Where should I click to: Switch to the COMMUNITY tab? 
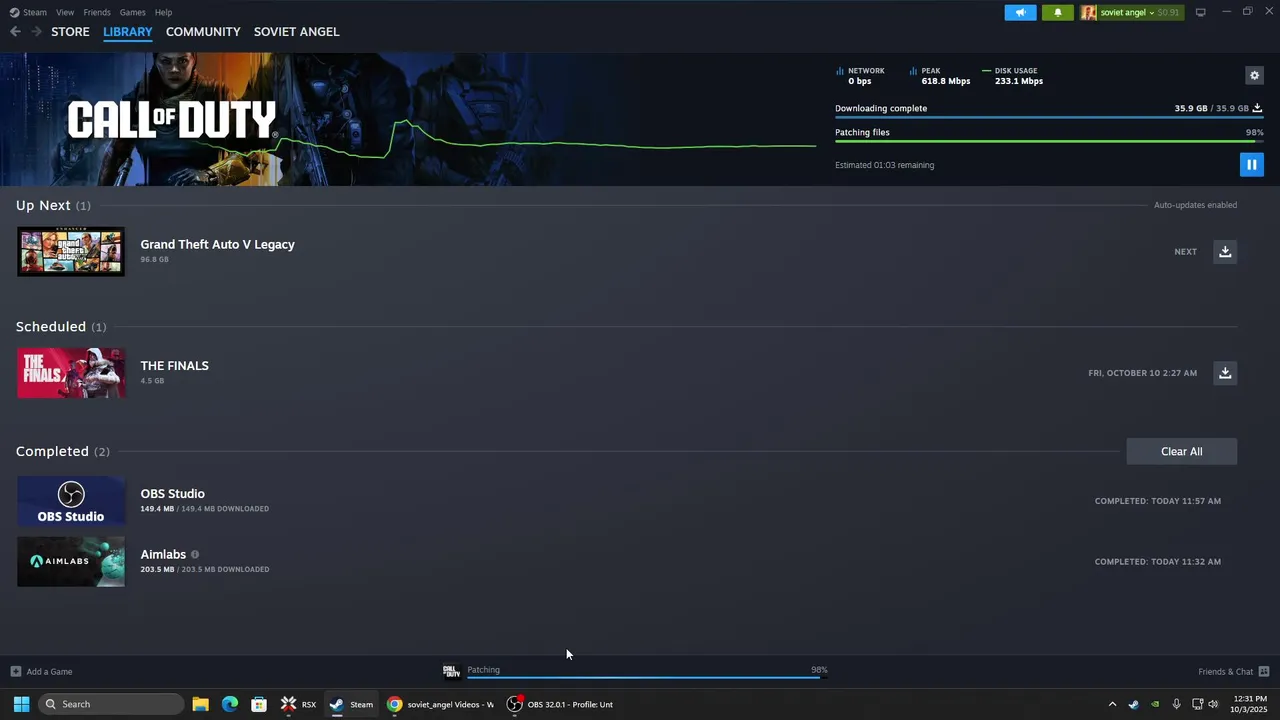point(203,32)
